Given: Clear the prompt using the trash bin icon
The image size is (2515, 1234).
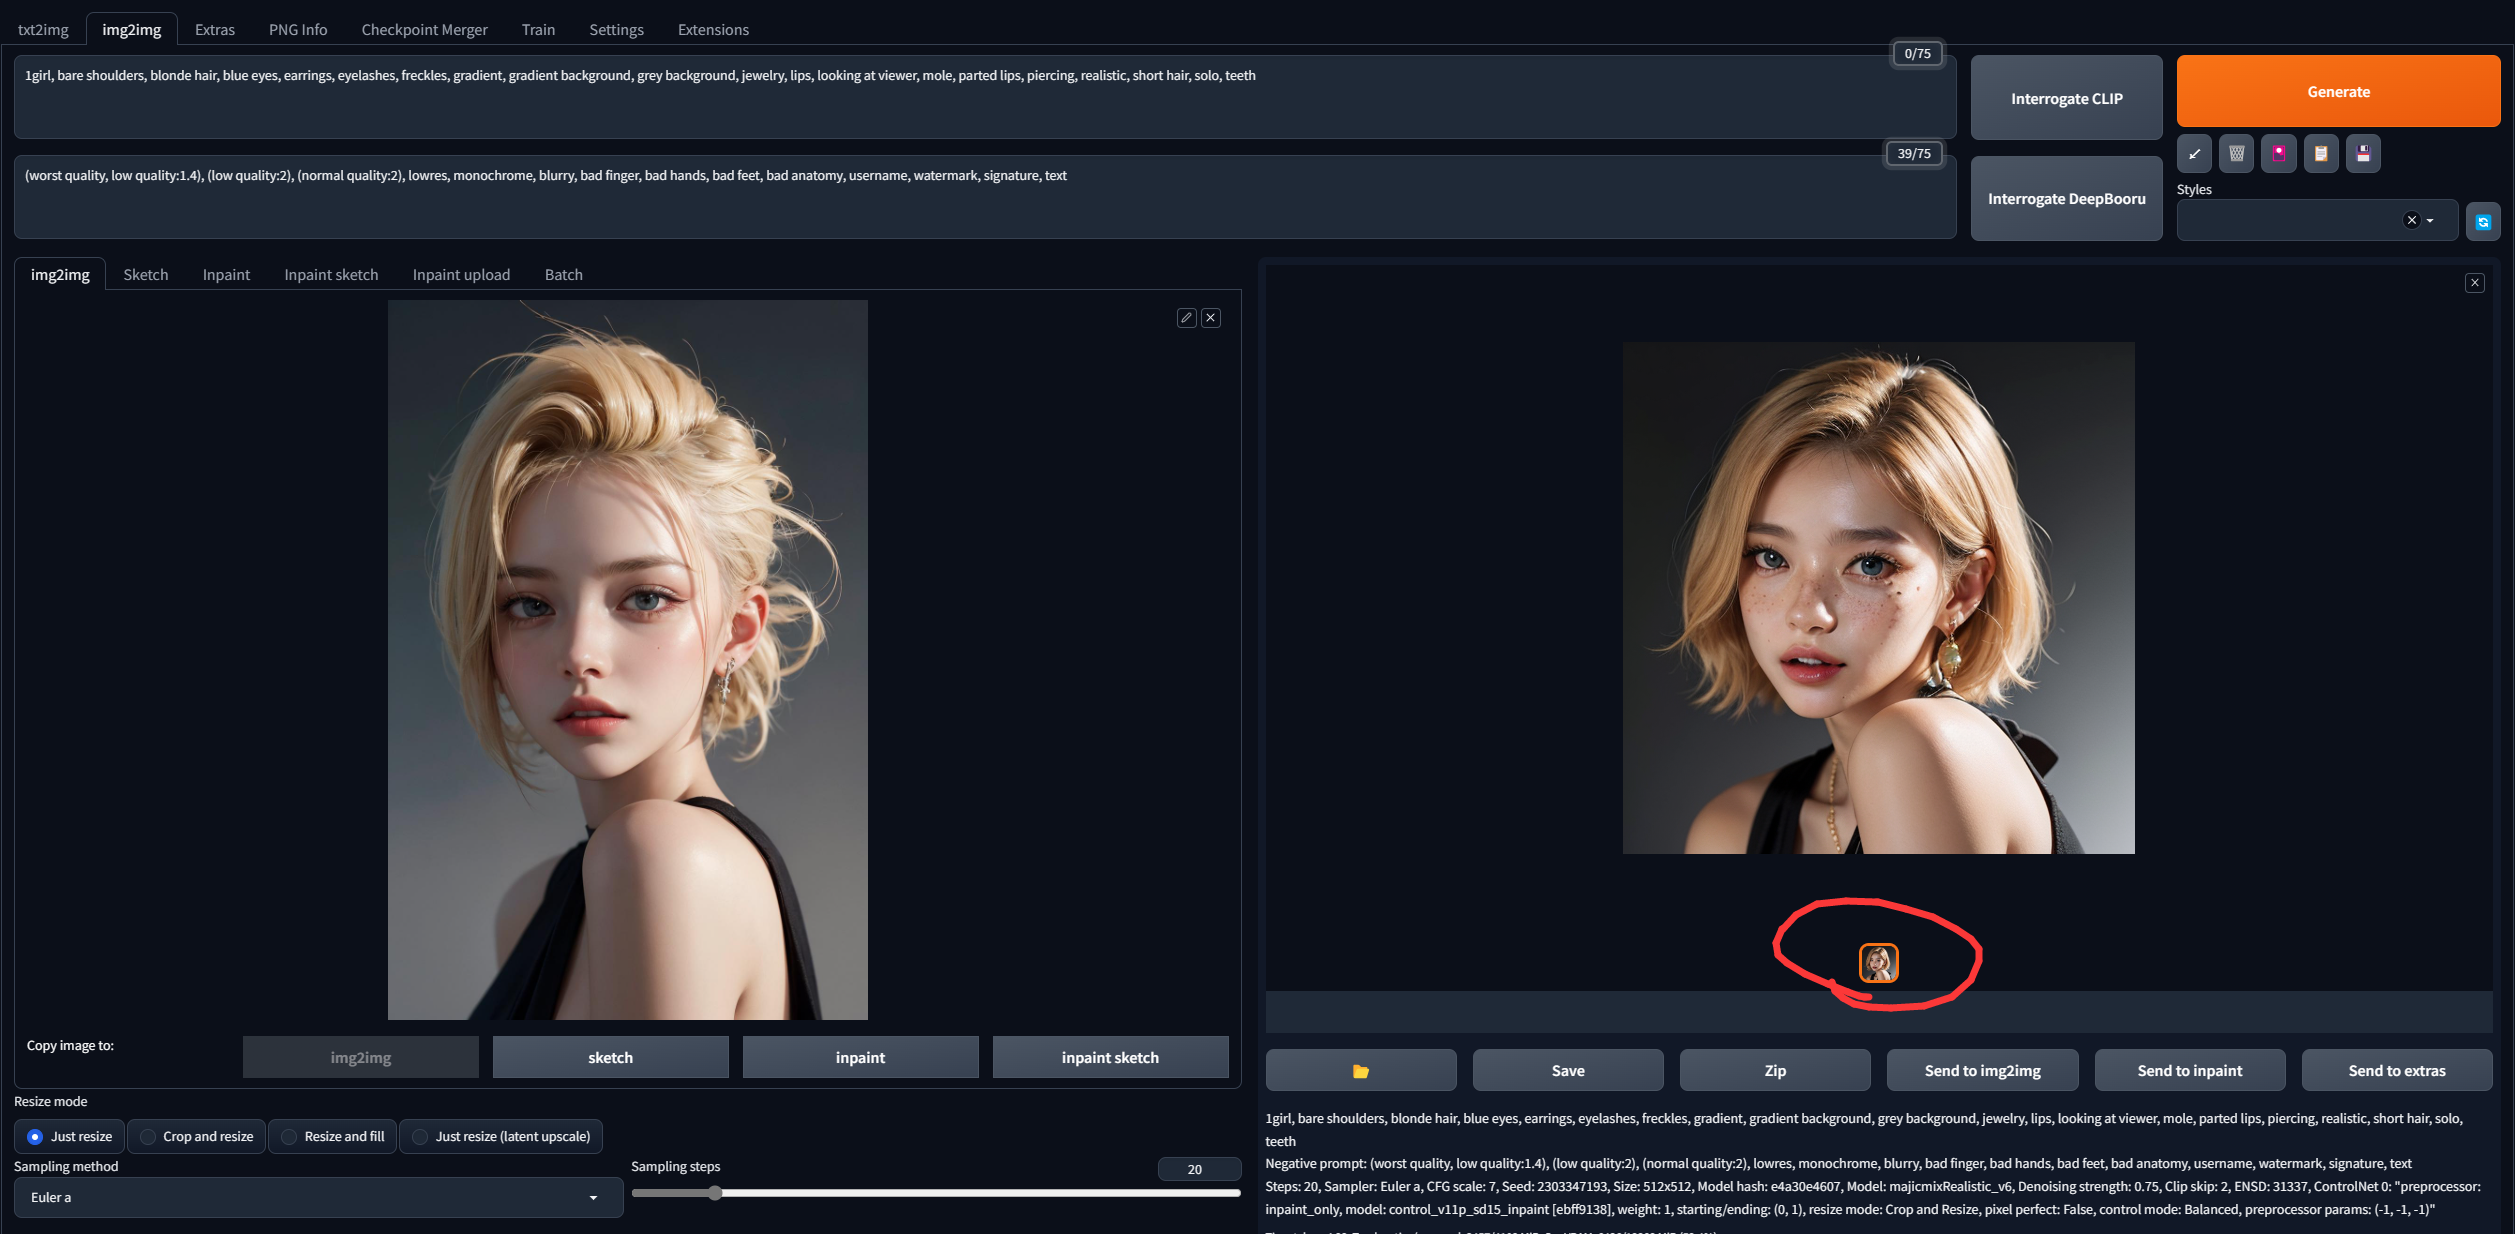Looking at the screenshot, I should click(x=2236, y=153).
